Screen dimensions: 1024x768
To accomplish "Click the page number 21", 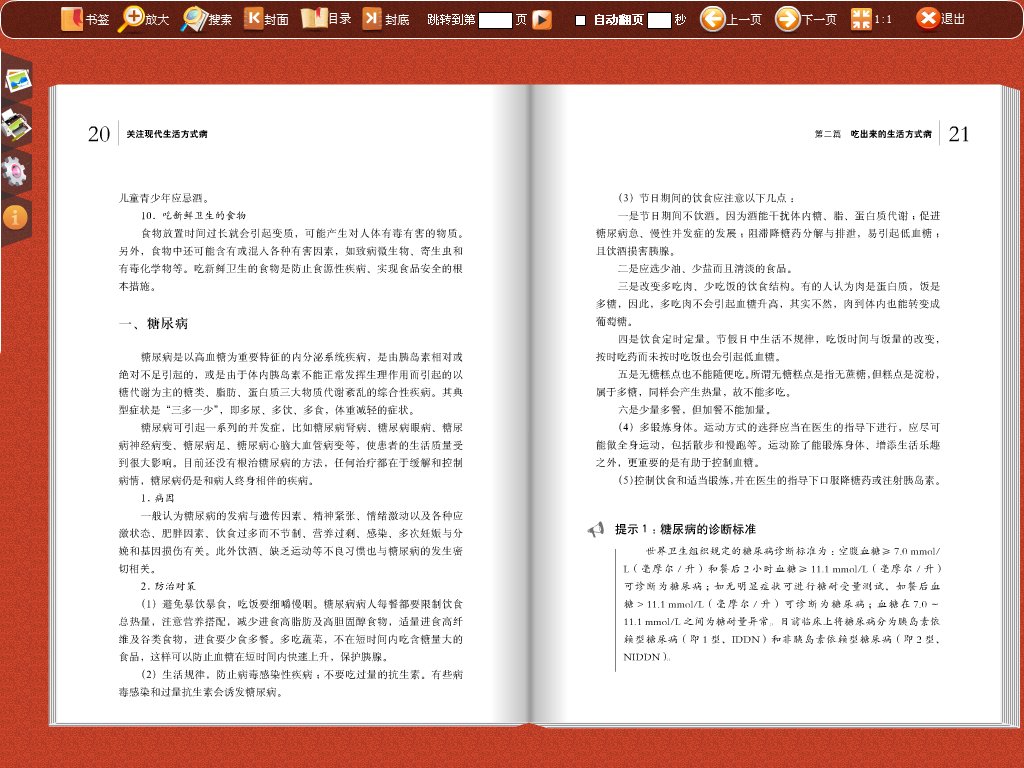I will [x=959, y=134].
